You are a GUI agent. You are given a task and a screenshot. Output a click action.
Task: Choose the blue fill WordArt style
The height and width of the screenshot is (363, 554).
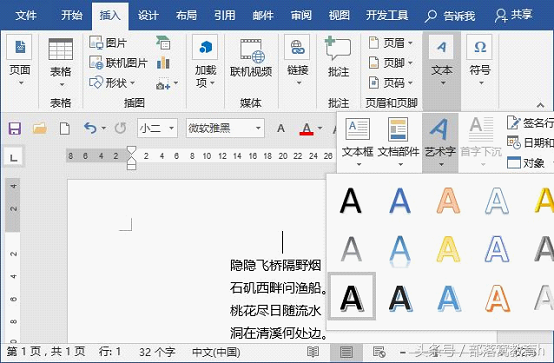400,201
